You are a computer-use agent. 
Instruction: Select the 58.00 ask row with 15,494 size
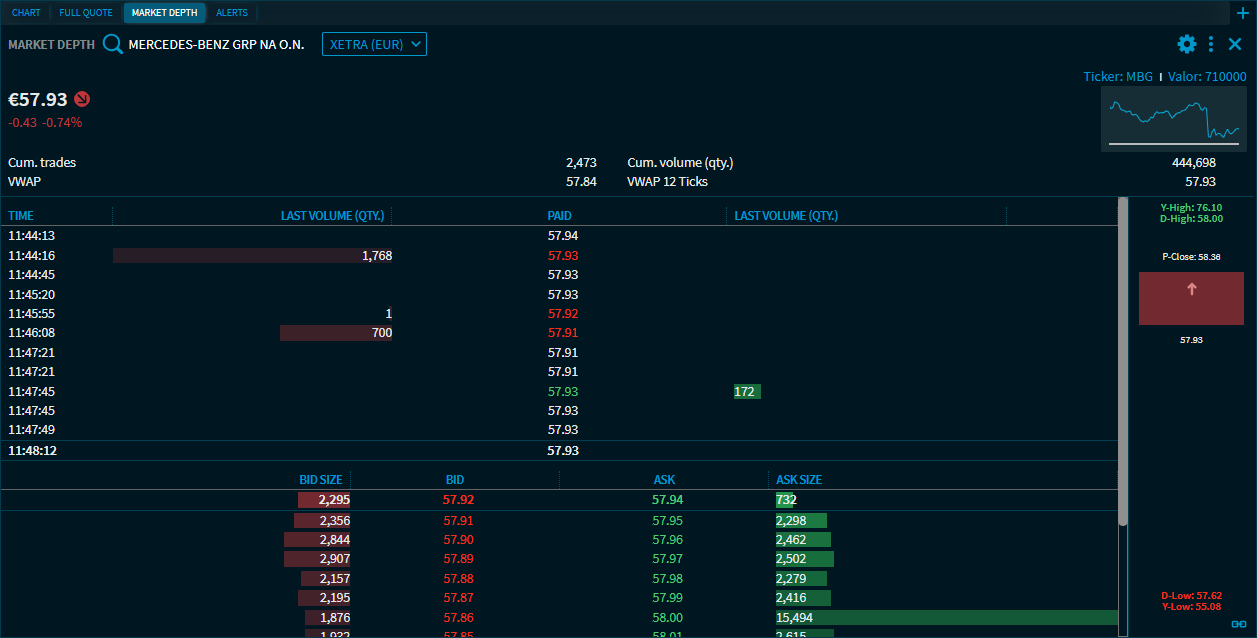pyautogui.click(x=668, y=618)
